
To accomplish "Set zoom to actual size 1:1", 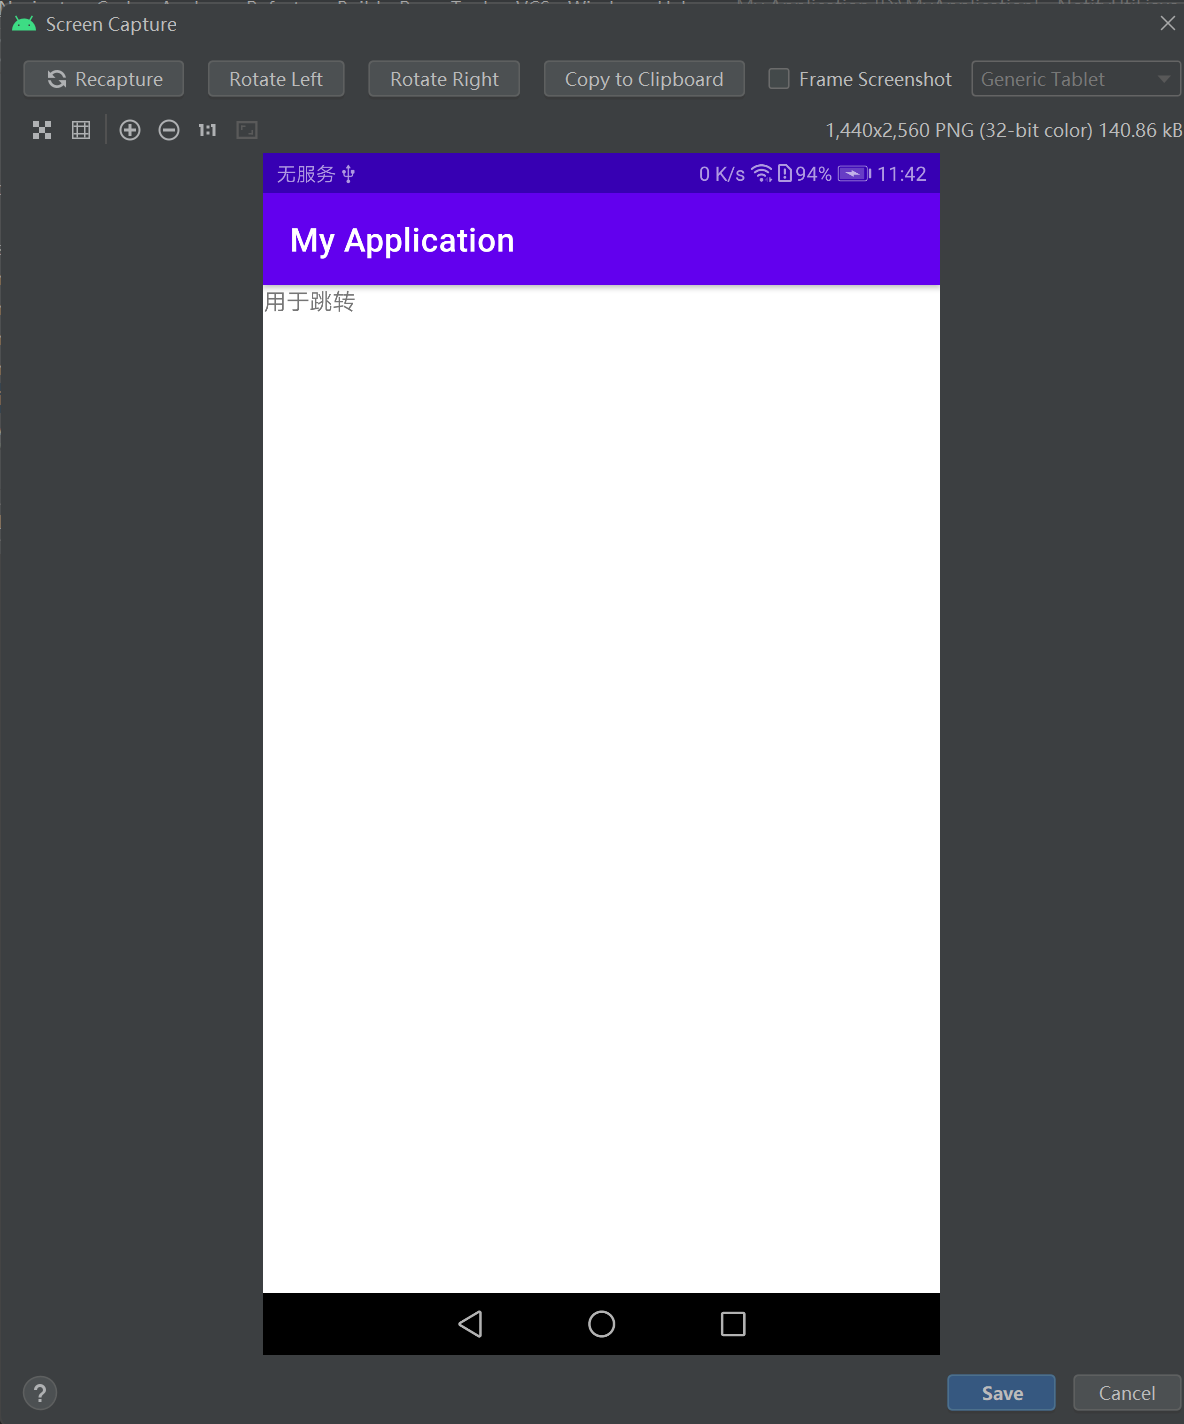I will (x=207, y=130).
